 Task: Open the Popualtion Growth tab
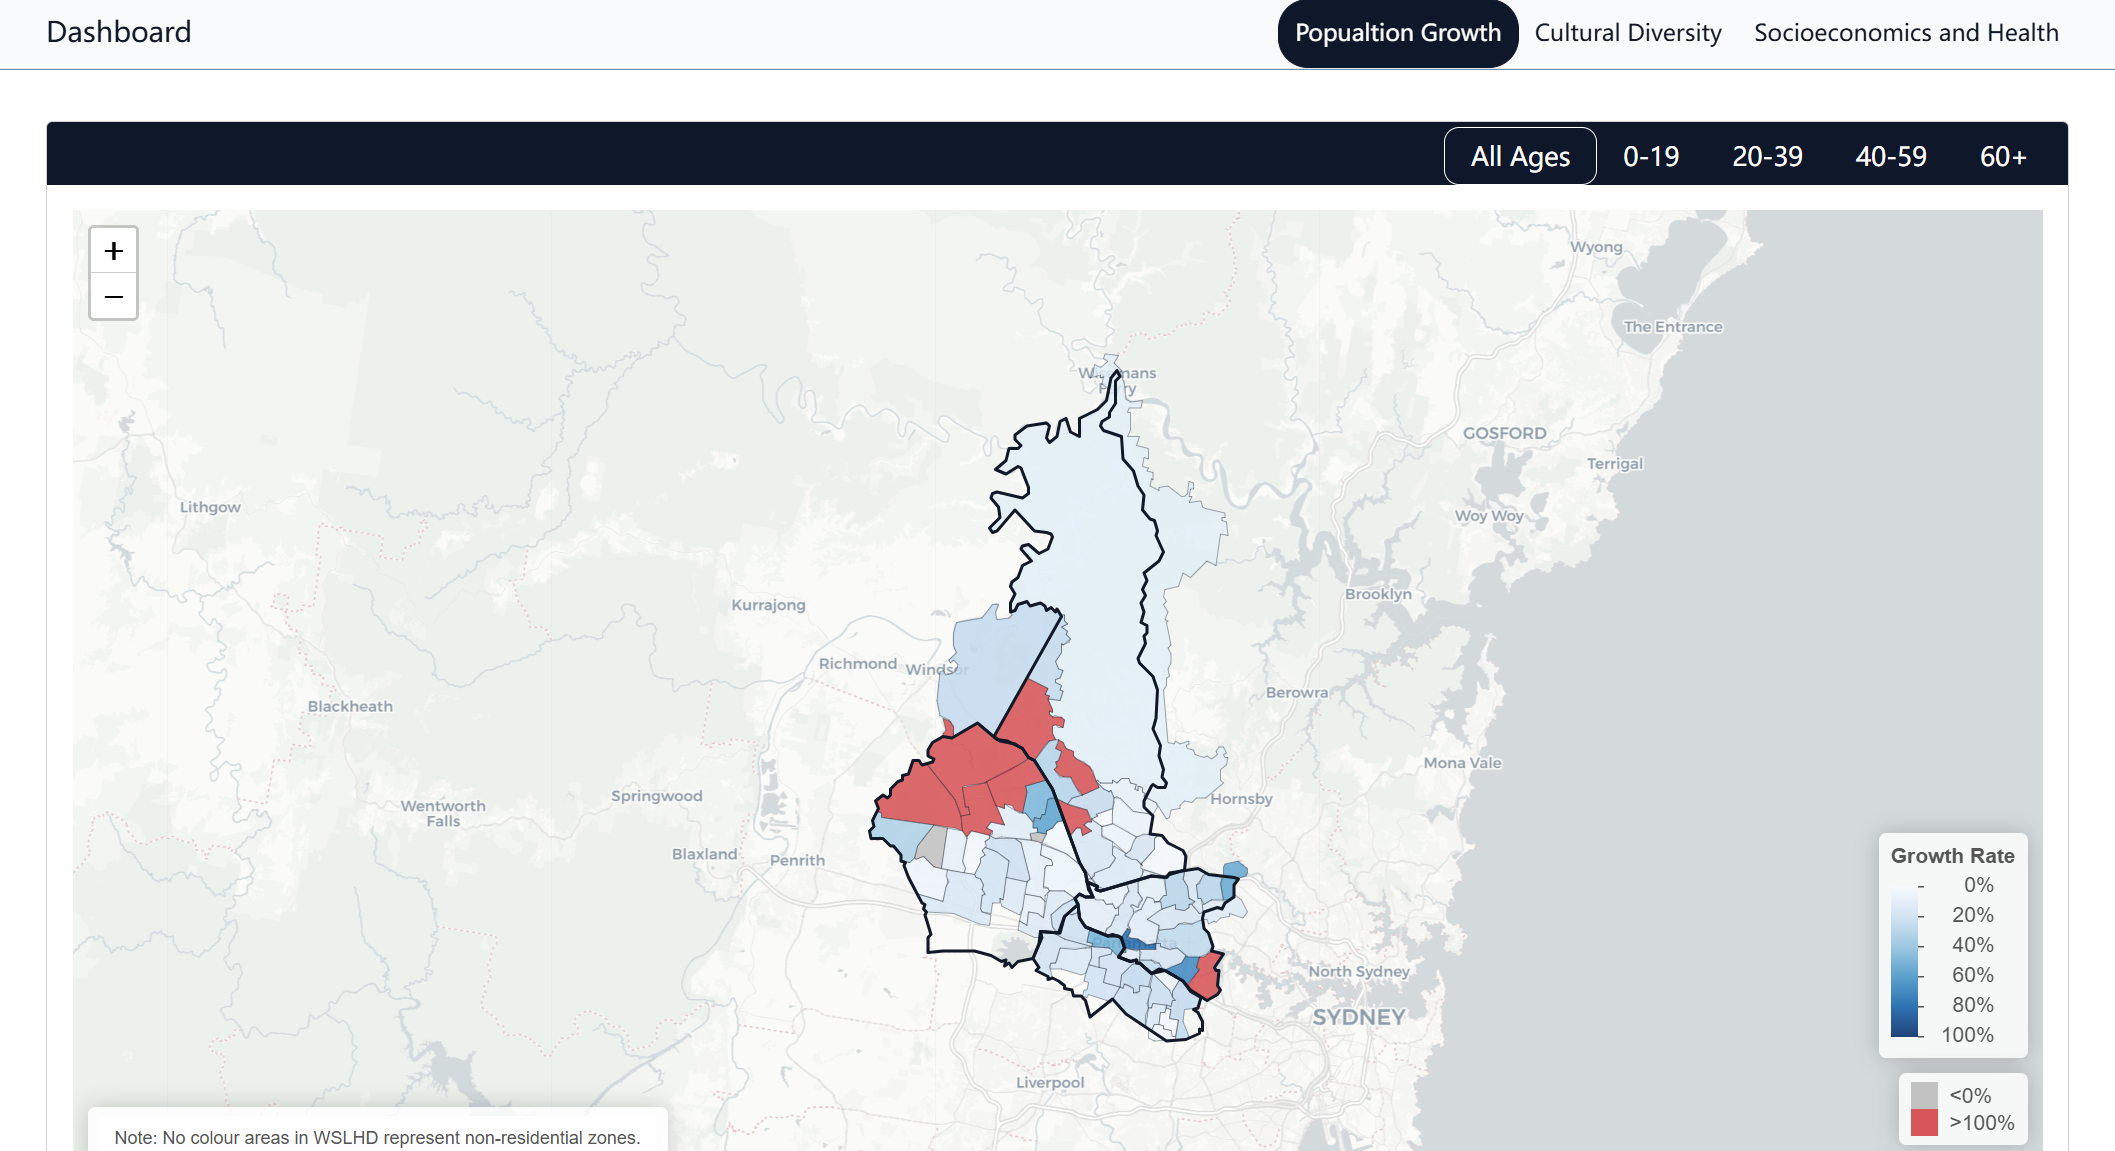click(1397, 33)
